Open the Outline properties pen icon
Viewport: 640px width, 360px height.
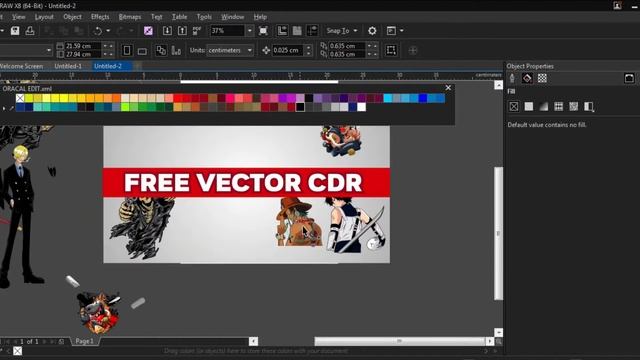click(512, 78)
